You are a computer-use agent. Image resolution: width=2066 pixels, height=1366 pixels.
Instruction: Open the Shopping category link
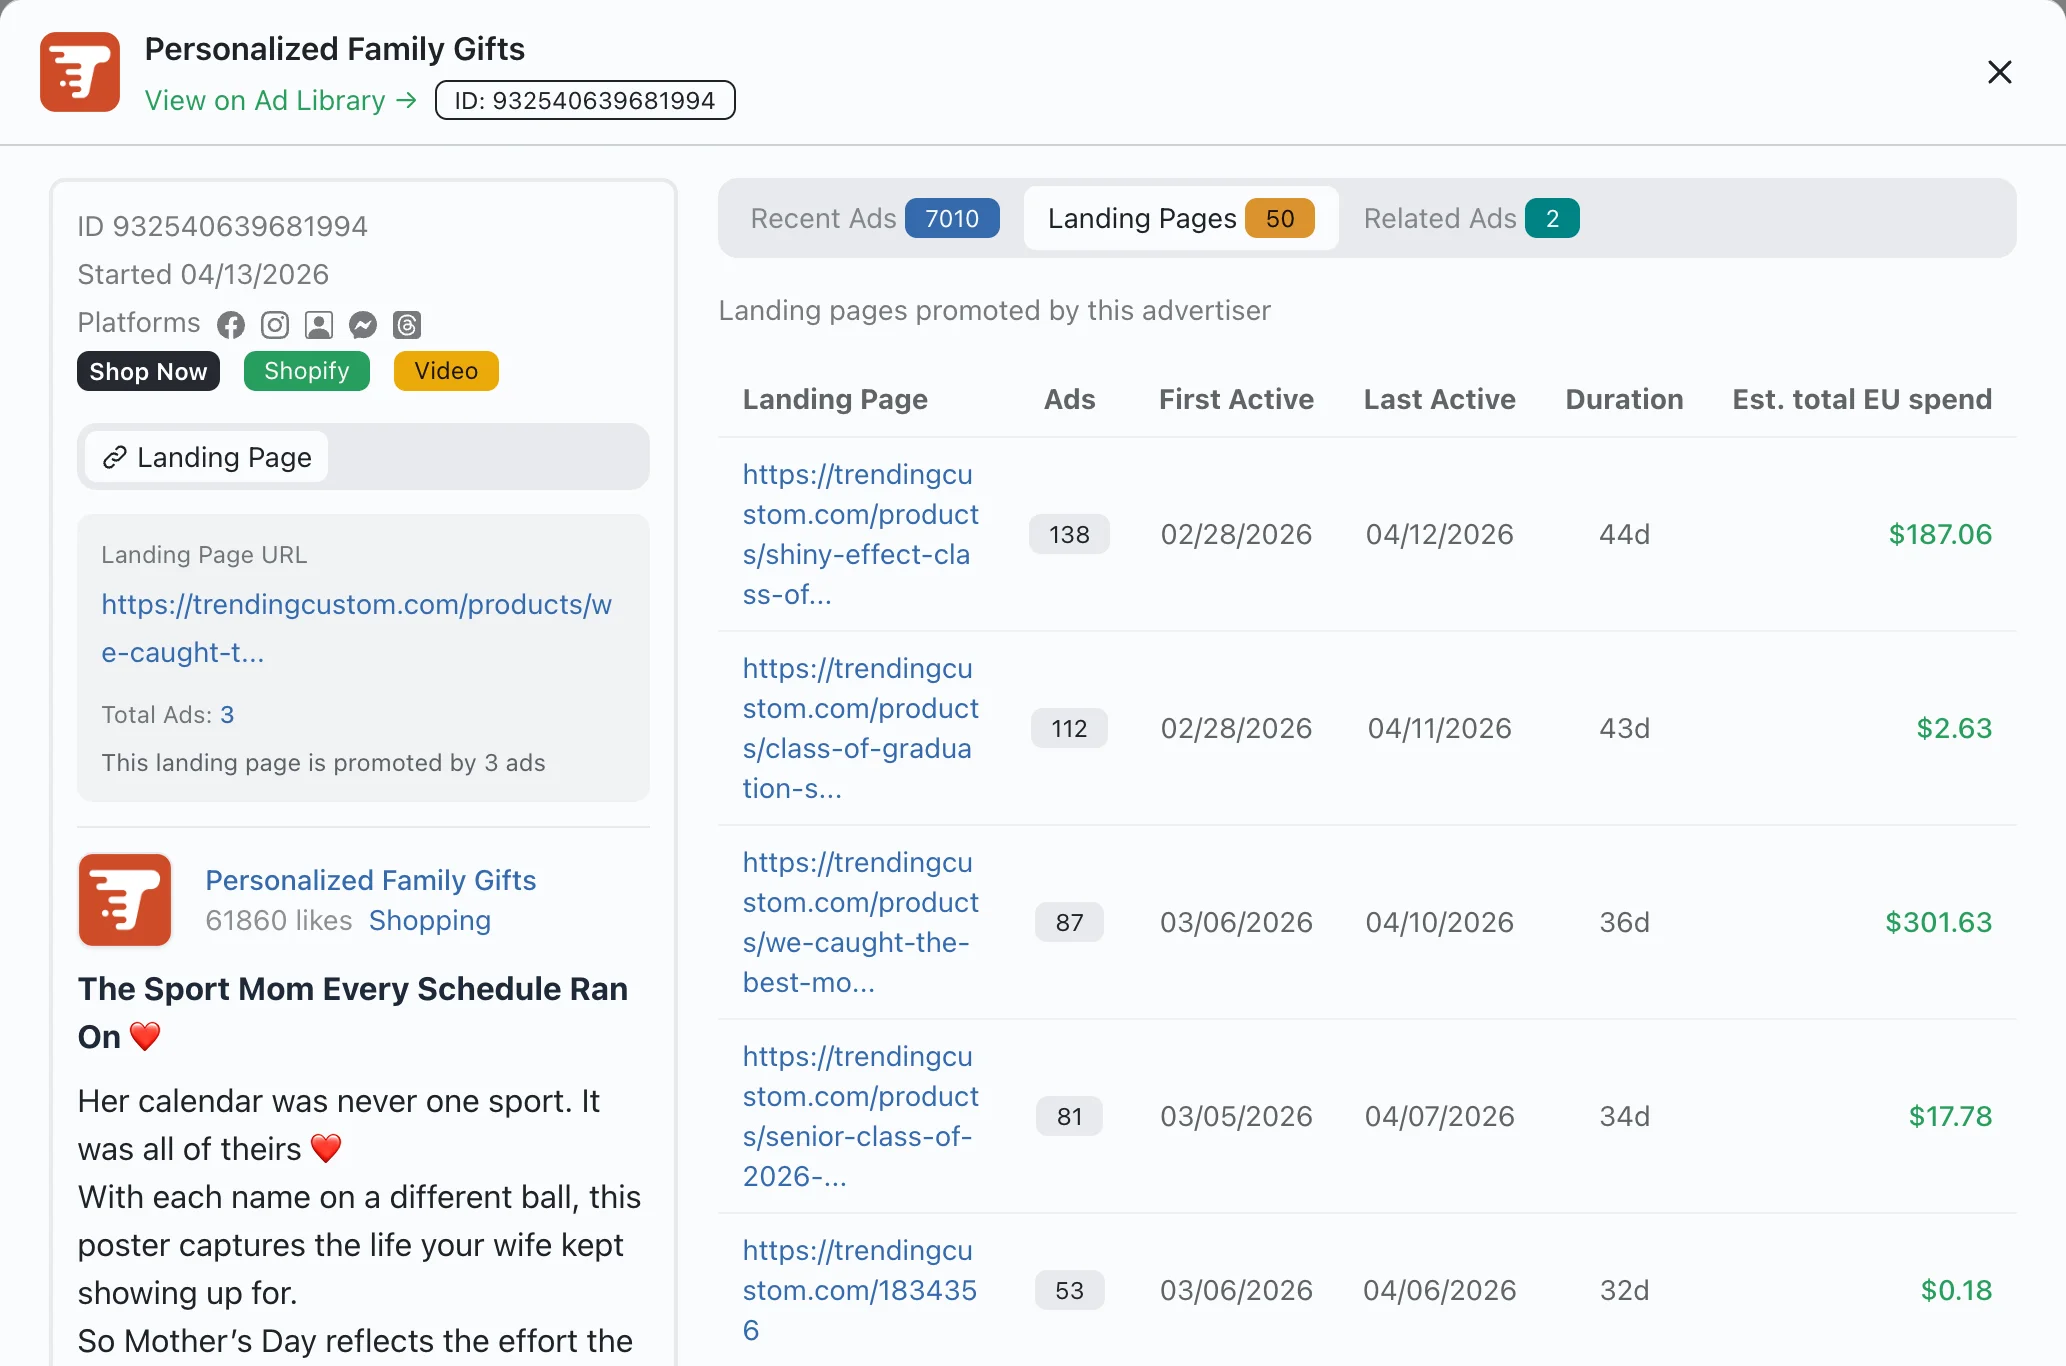click(430, 920)
